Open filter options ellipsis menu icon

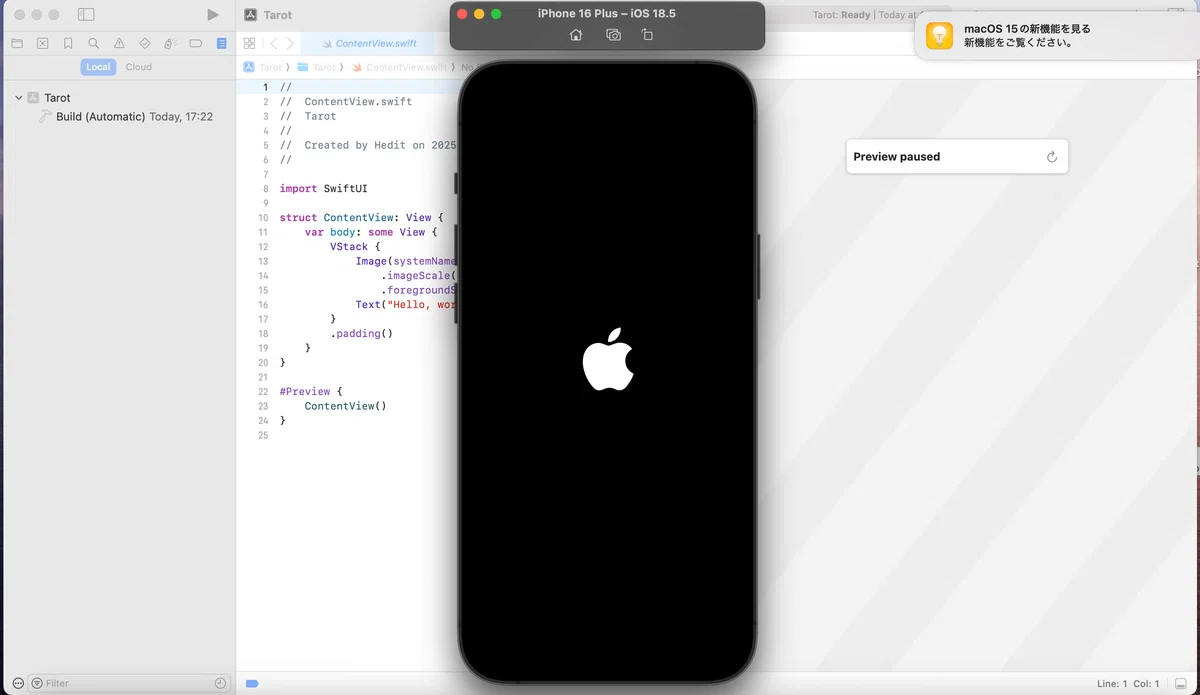[17, 683]
